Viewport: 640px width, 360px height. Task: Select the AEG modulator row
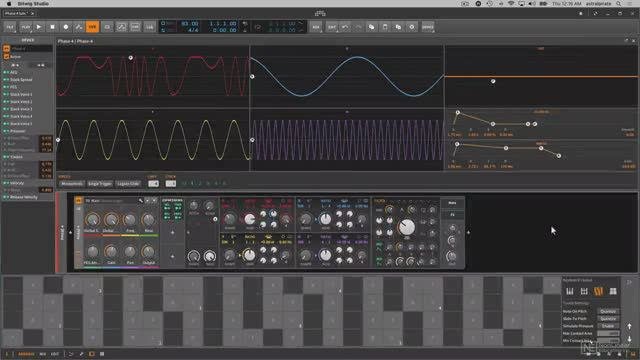pos(27,72)
